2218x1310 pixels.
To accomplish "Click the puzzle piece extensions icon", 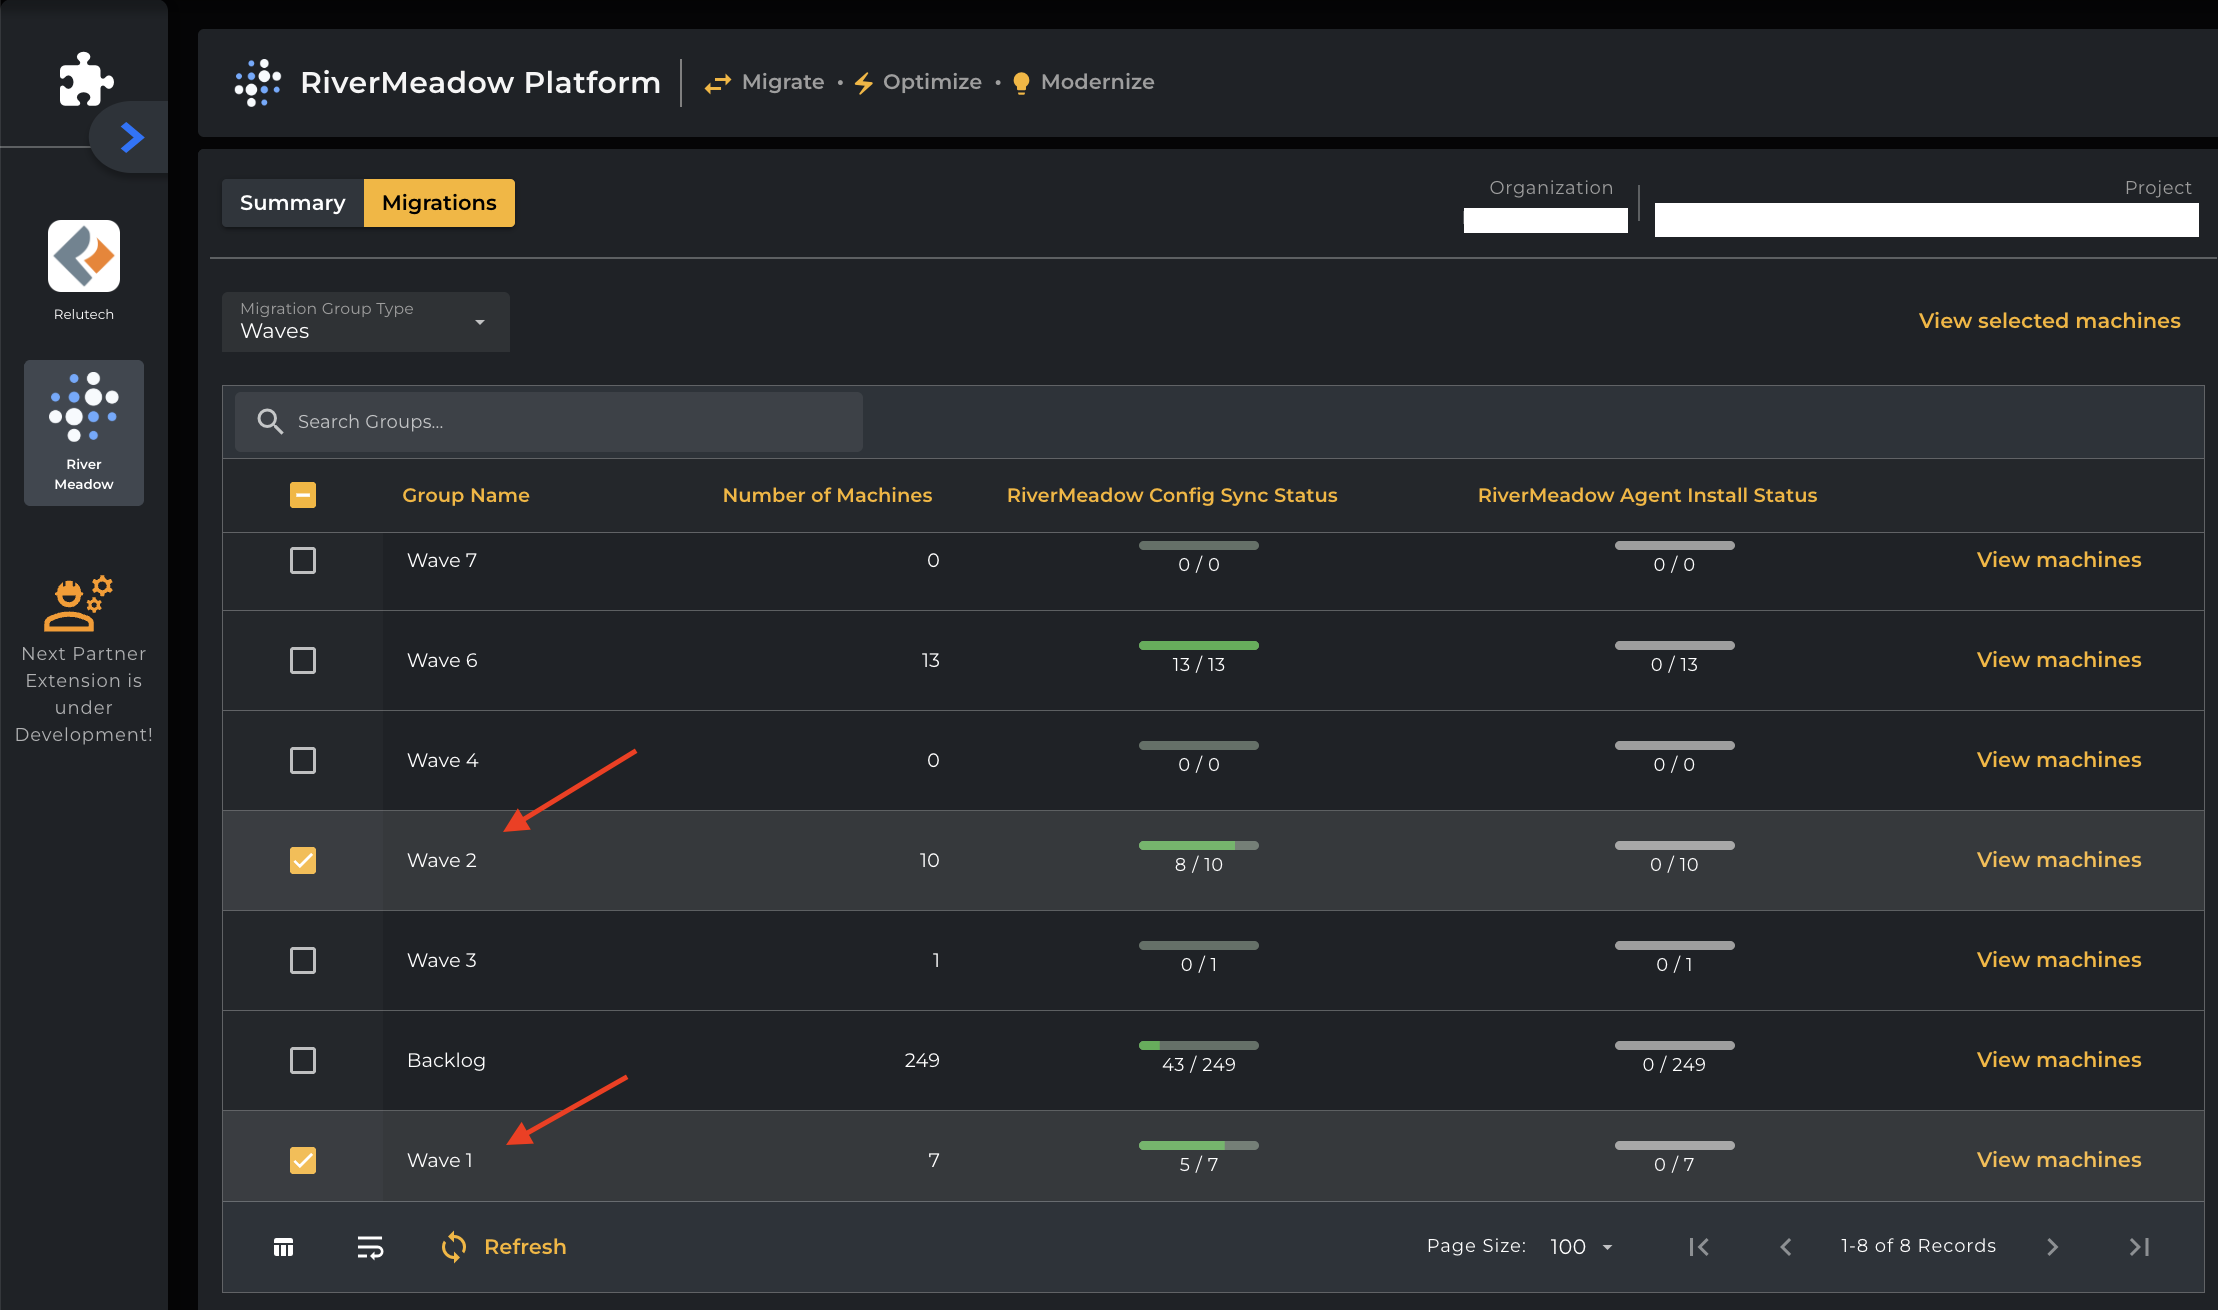I will 85,79.
